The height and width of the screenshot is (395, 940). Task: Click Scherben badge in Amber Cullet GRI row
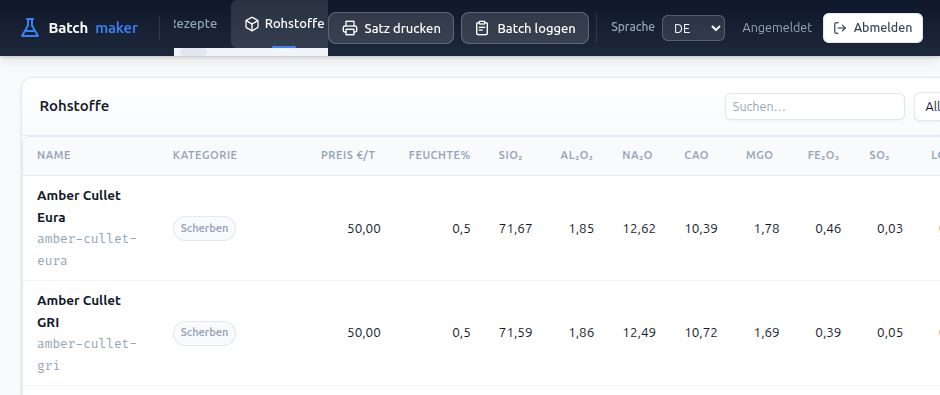coord(204,333)
